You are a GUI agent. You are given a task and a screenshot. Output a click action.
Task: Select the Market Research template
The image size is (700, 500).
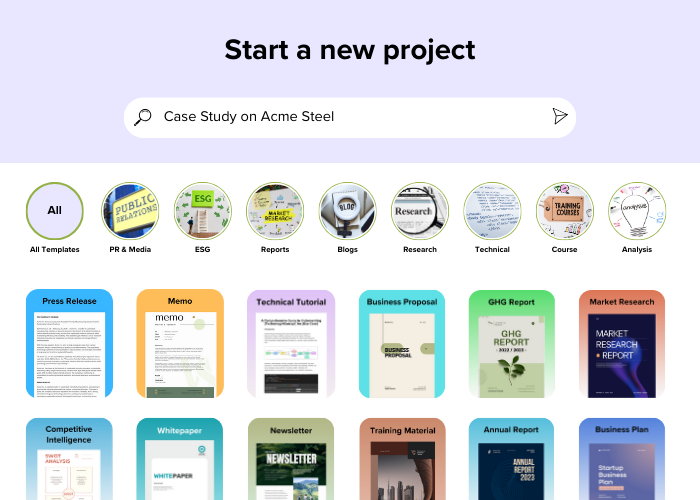pos(622,344)
